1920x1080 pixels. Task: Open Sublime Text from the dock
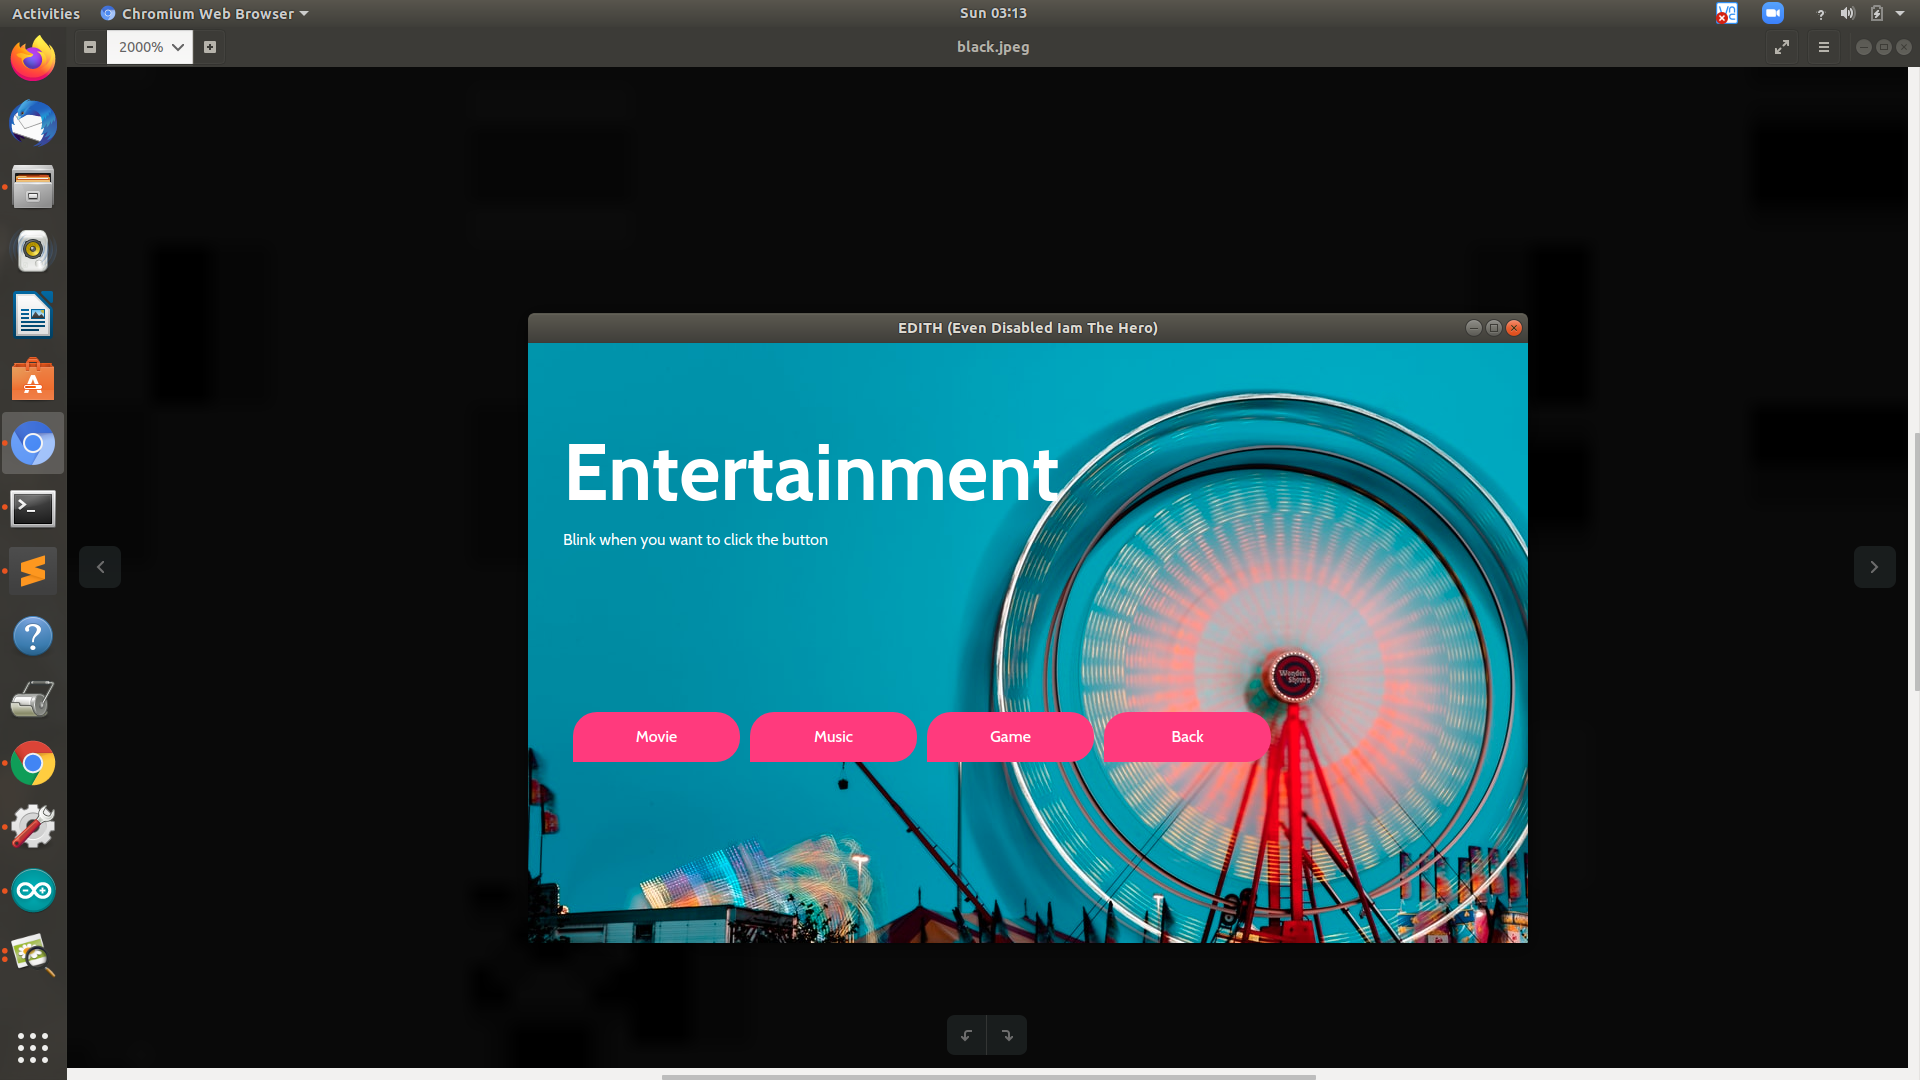(x=33, y=571)
